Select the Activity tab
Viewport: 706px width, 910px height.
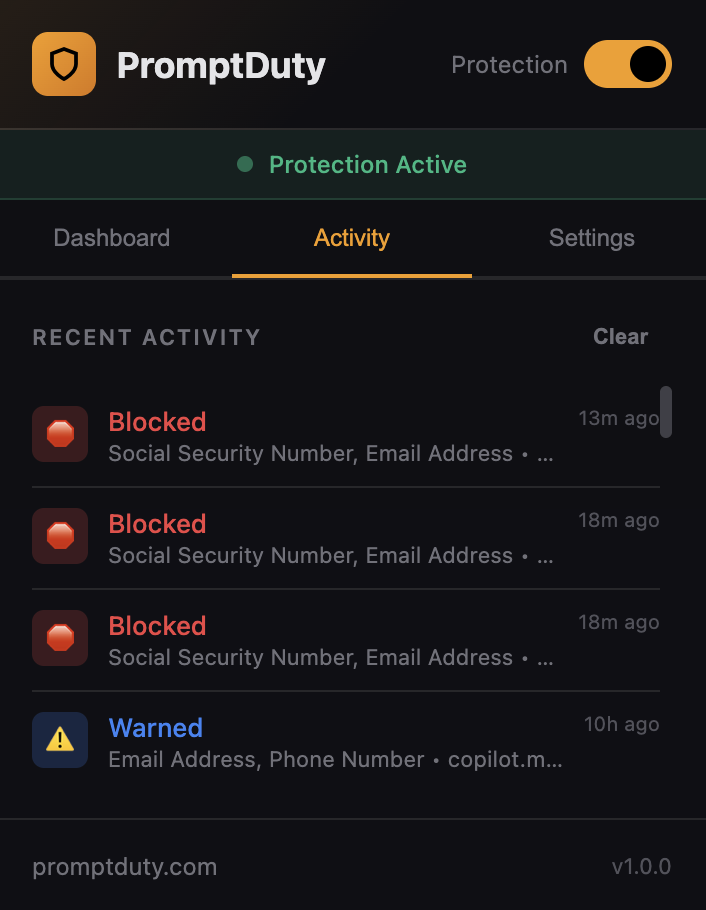point(351,238)
